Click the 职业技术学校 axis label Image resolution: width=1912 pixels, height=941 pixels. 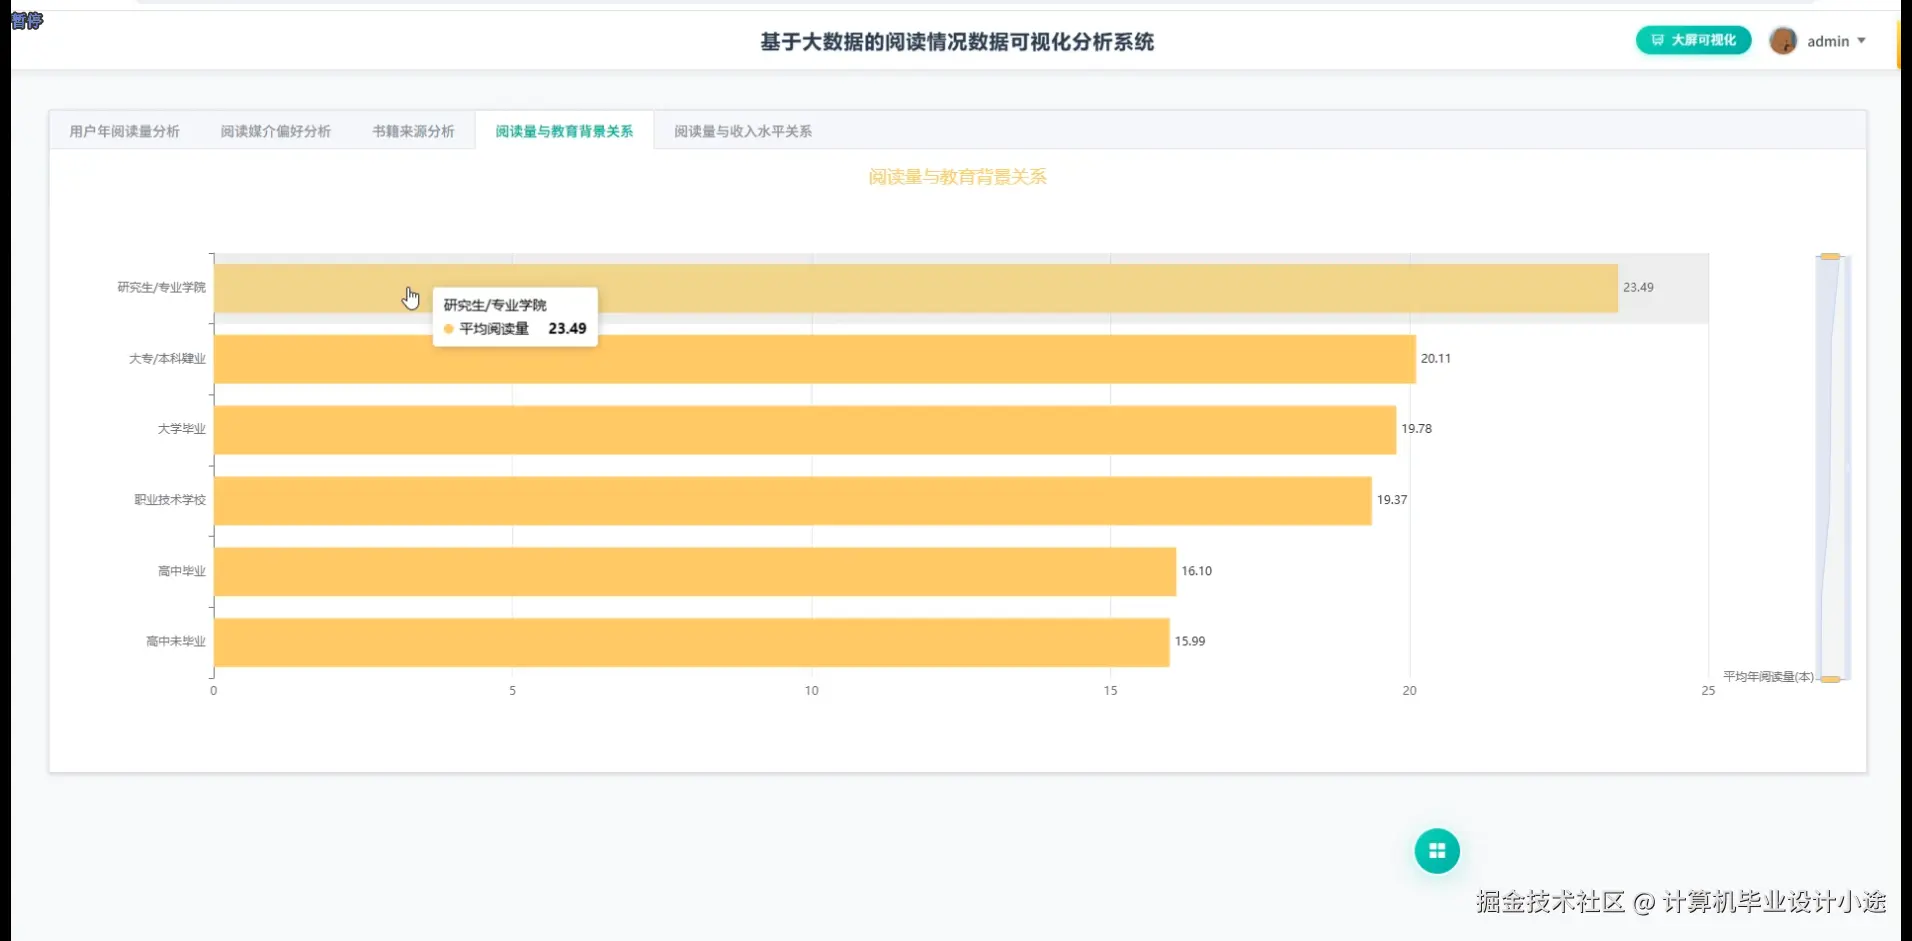171,499
